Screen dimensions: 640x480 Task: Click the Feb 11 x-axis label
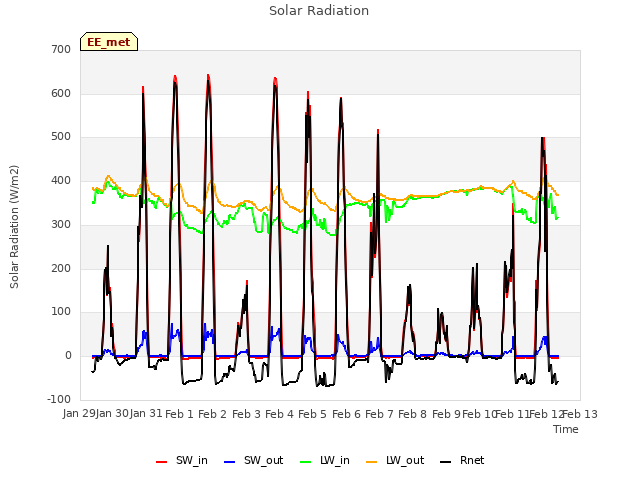coord(512,414)
